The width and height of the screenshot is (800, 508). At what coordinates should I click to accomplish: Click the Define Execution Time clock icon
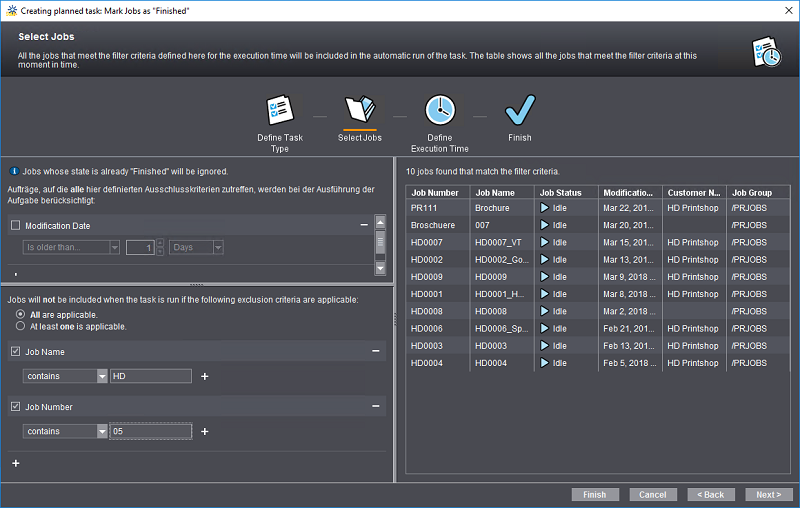439,110
